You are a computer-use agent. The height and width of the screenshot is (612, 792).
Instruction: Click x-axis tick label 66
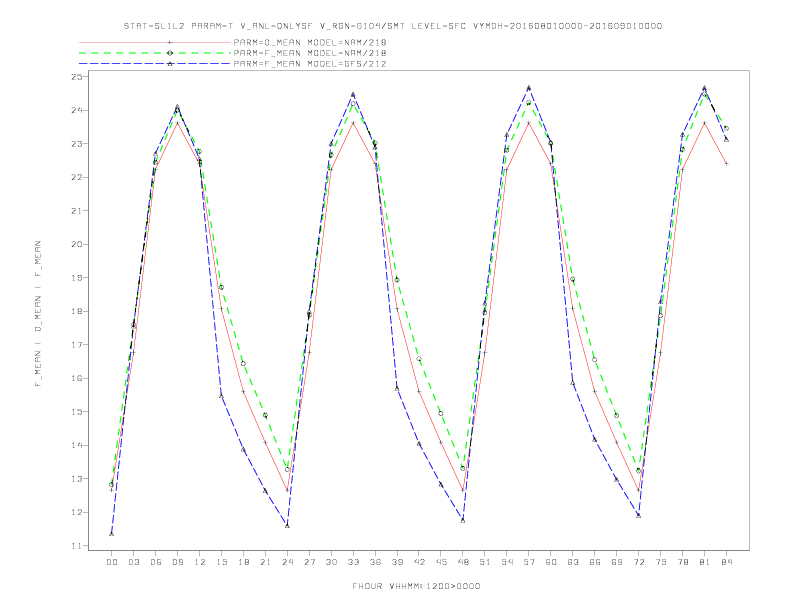click(x=595, y=562)
